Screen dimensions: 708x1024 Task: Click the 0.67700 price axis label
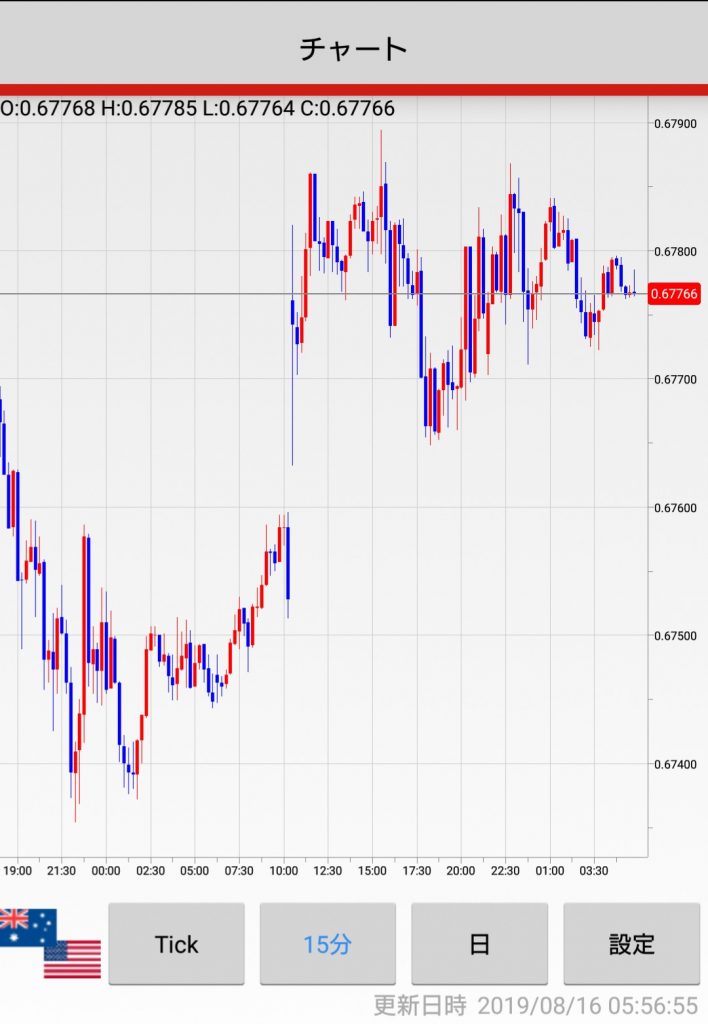click(675, 380)
